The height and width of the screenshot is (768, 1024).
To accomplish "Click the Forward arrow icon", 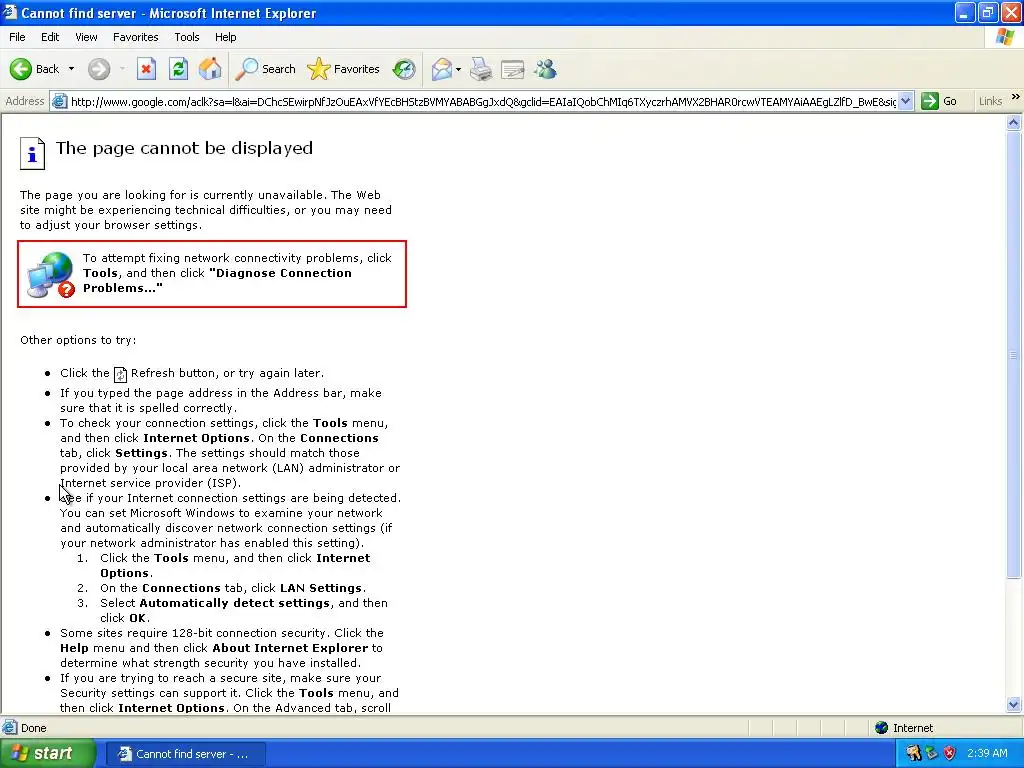I will 99,69.
